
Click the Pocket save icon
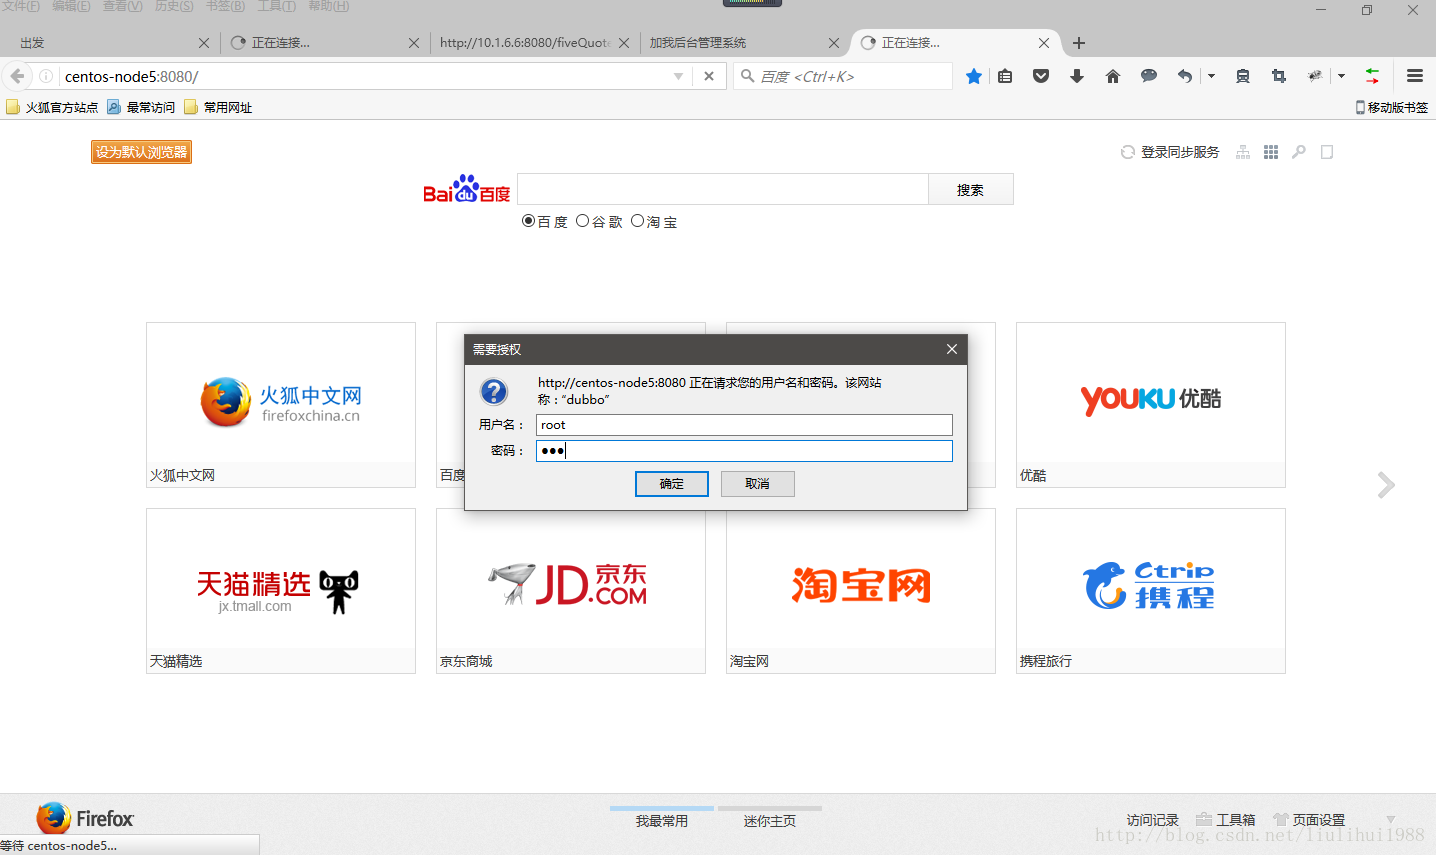point(1041,76)
